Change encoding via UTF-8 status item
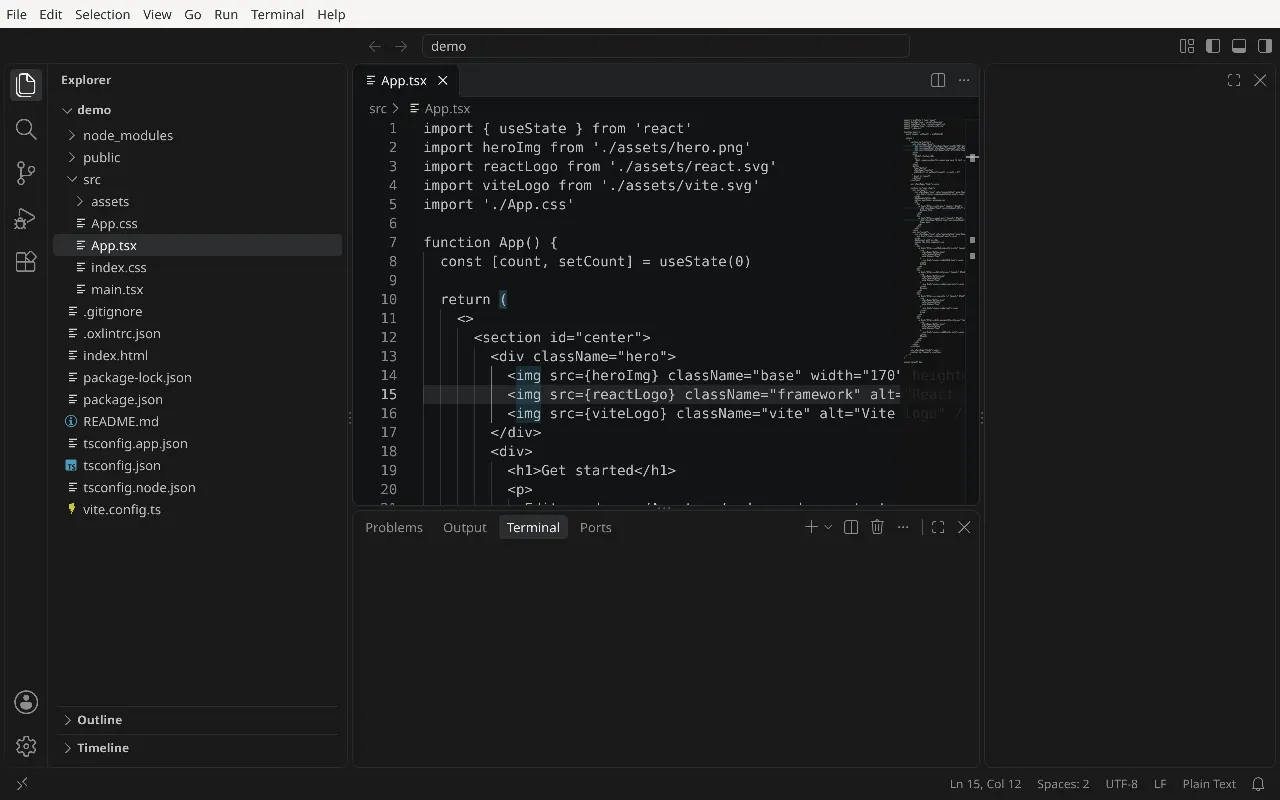 [1122, 784]
